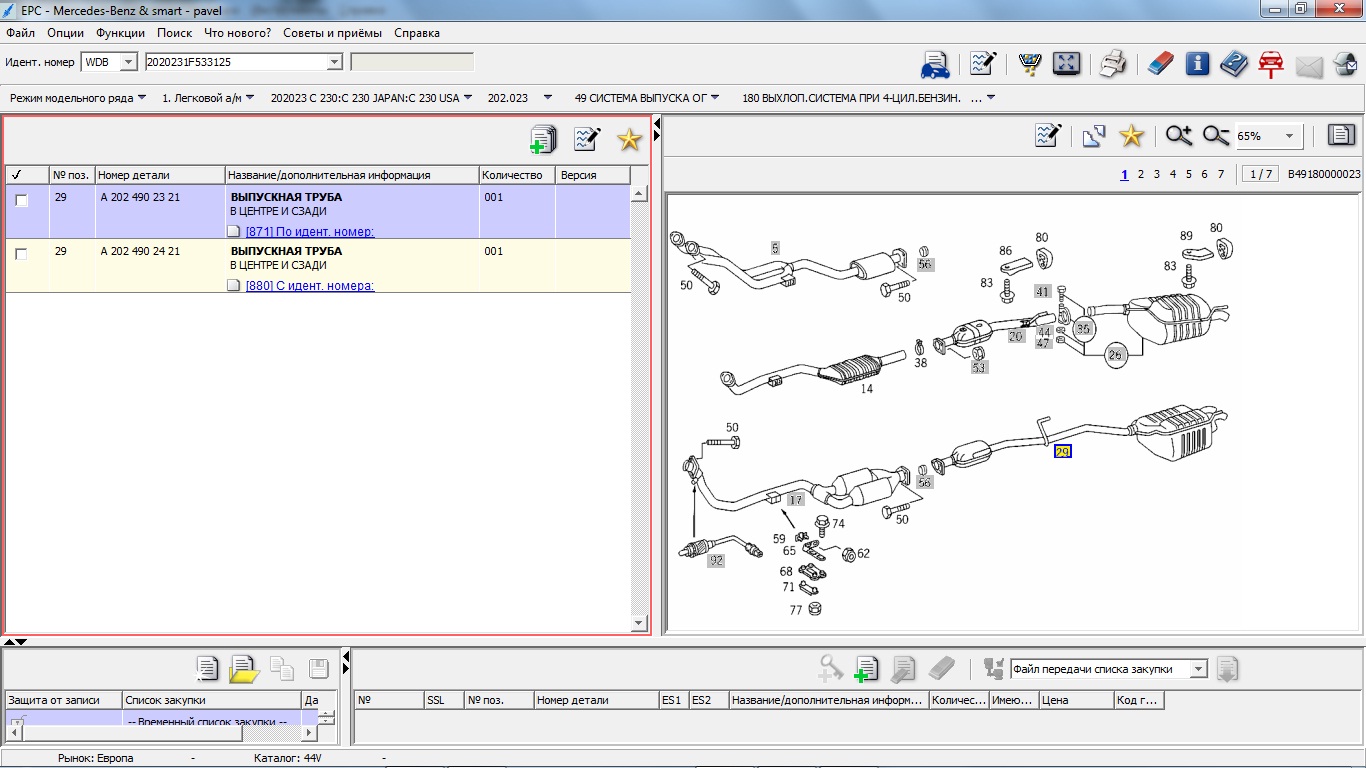This screenshot has width=1366, height=768.
Task: Open the Функции menu
Action: [x=120, y=33]
